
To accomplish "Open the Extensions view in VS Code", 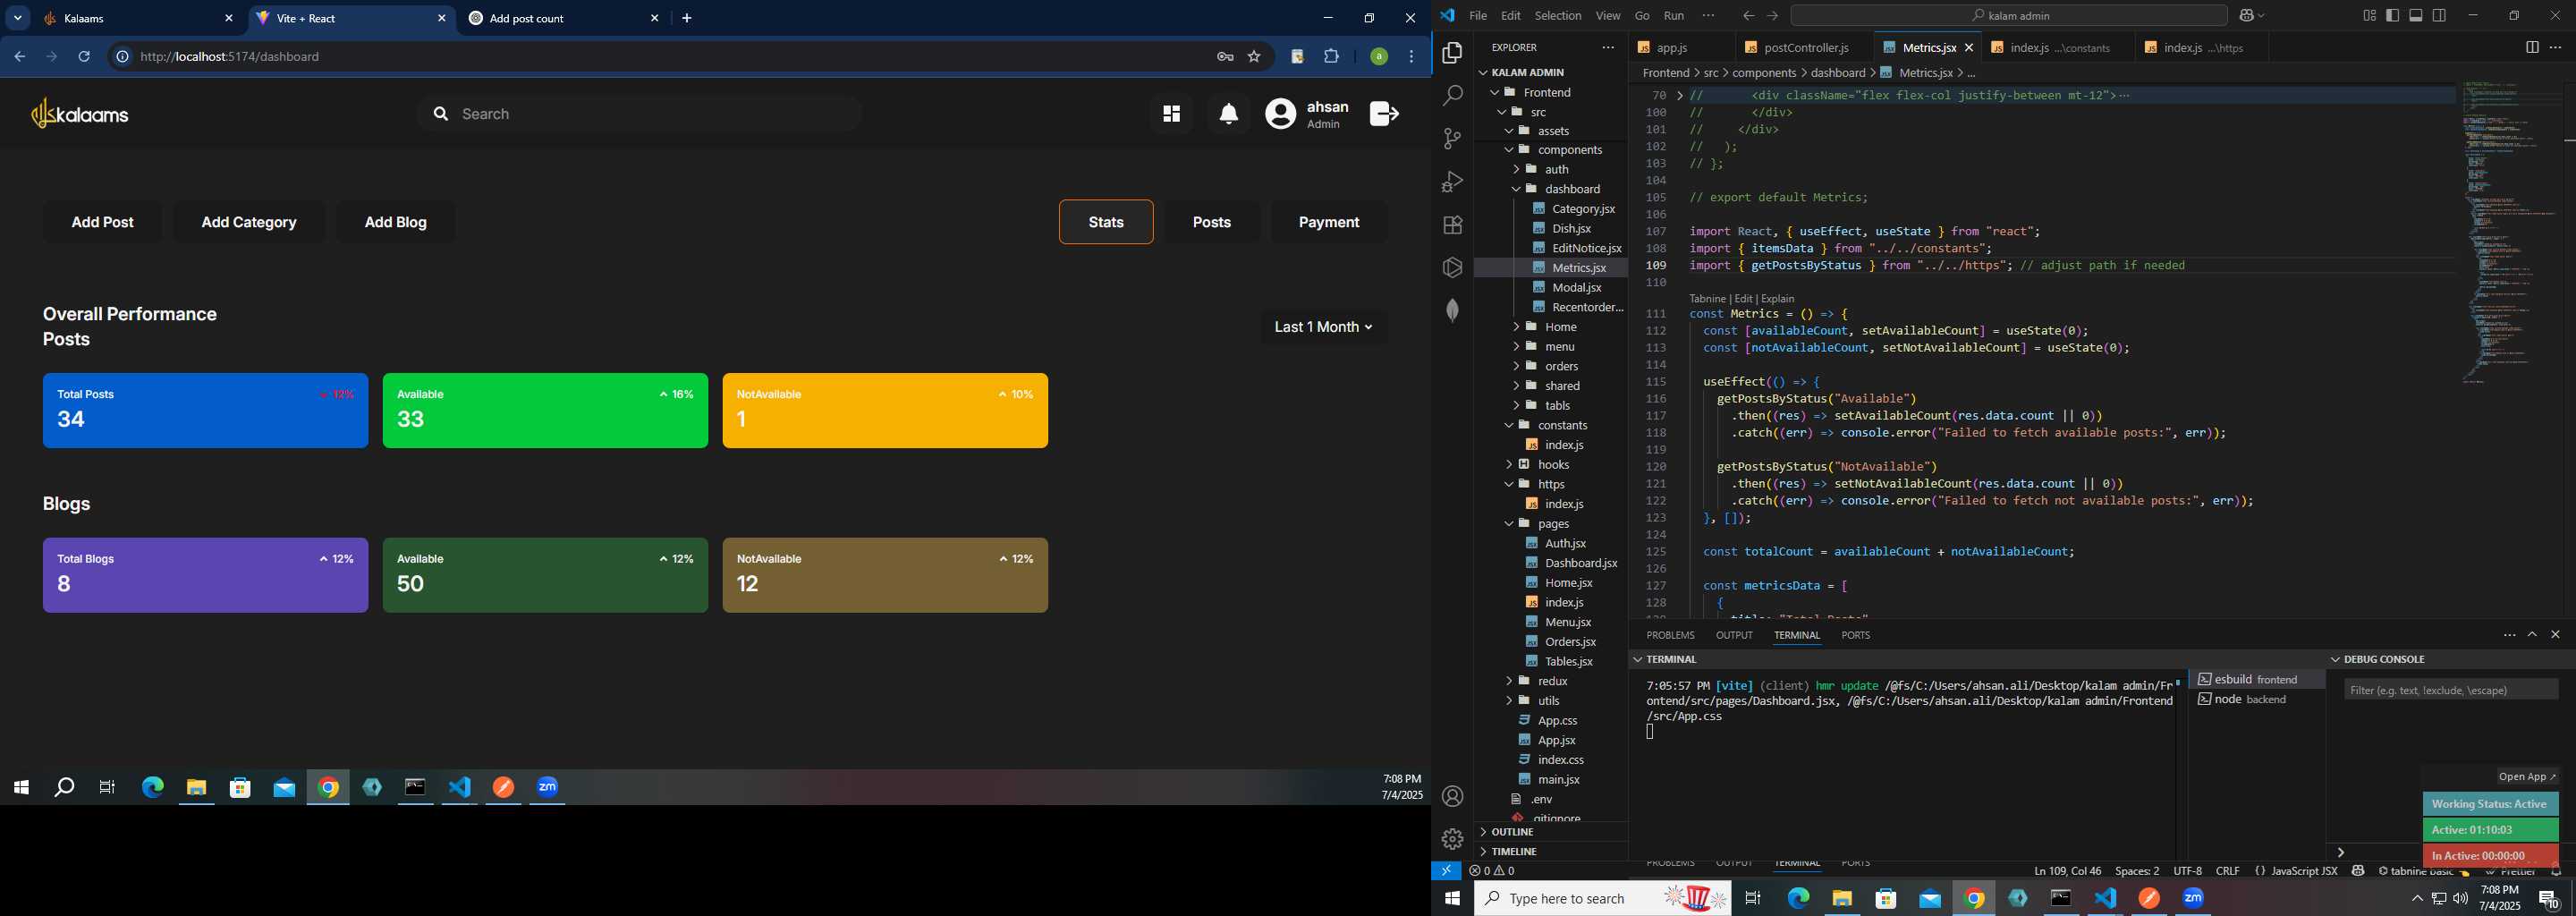I will coord(1452,225).
